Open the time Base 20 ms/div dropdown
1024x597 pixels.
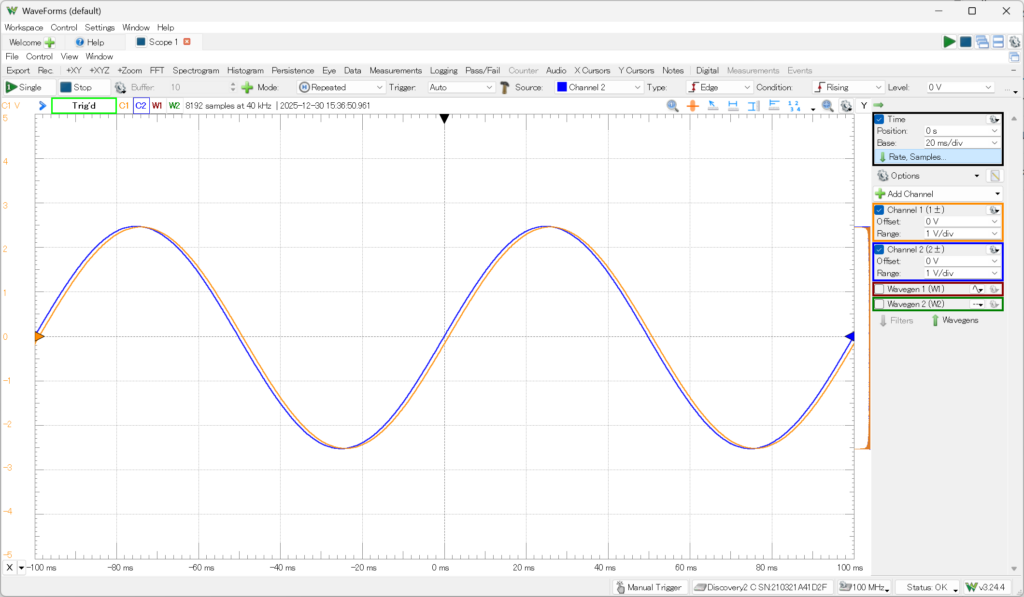960,143
